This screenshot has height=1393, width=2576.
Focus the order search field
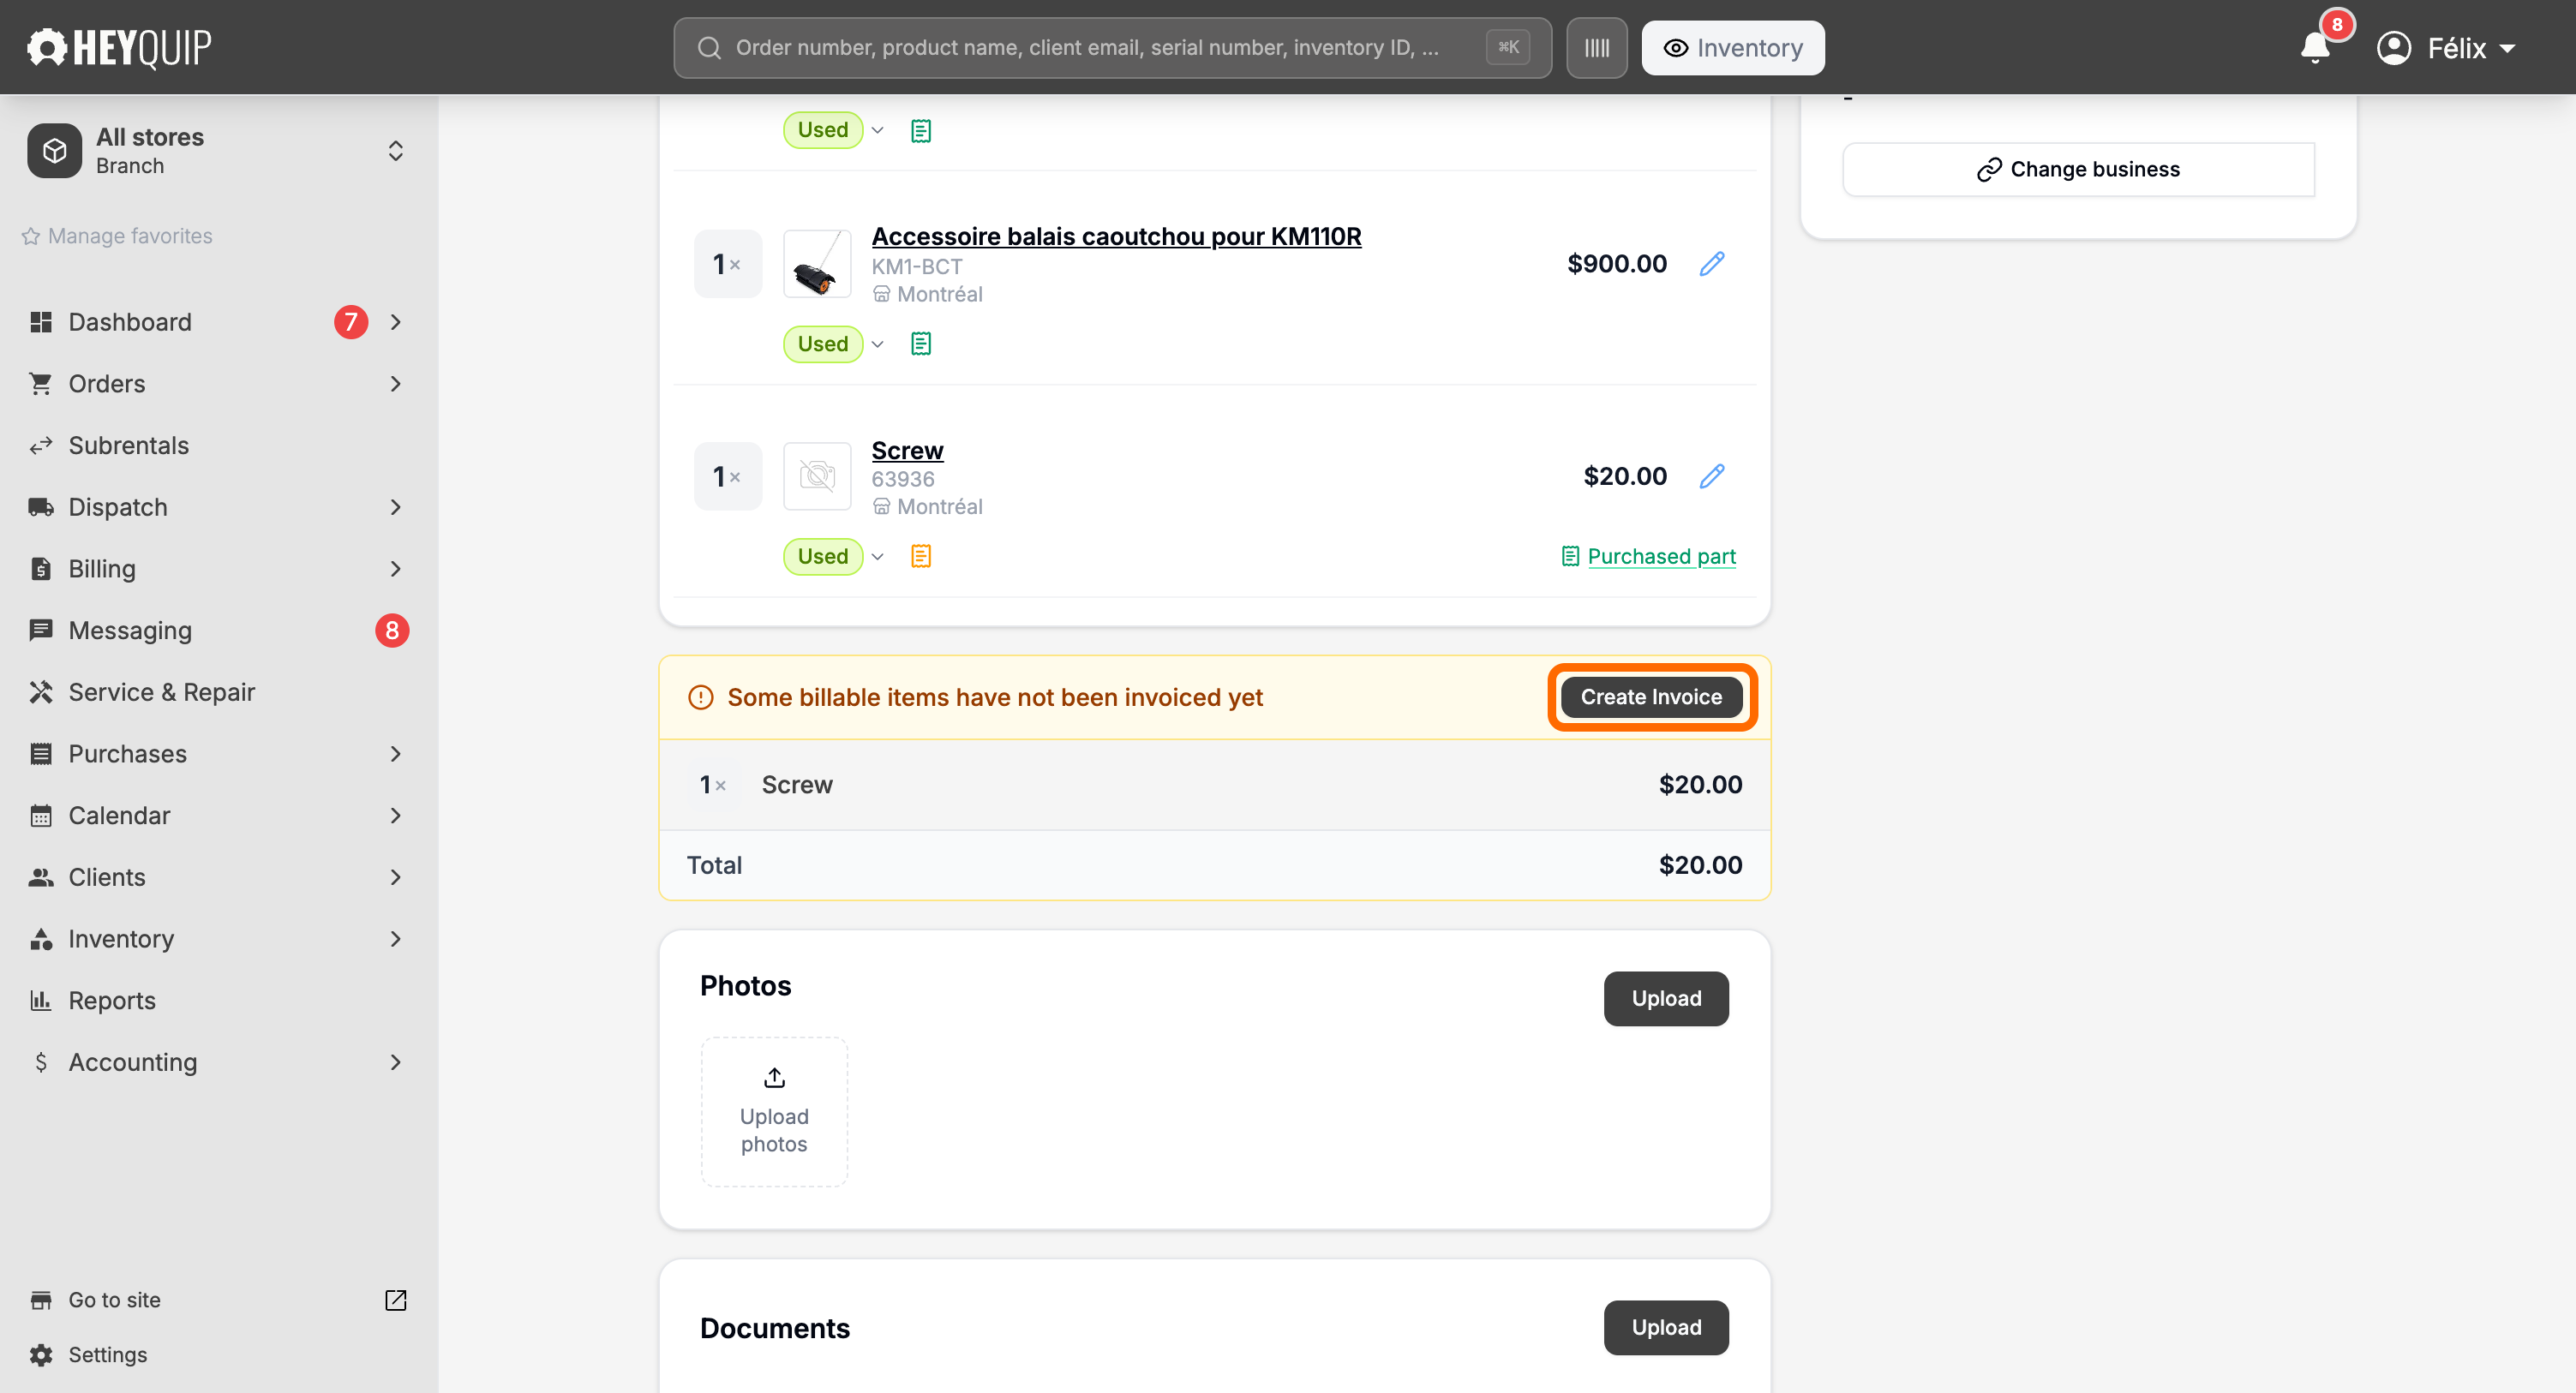[1112, 47]
